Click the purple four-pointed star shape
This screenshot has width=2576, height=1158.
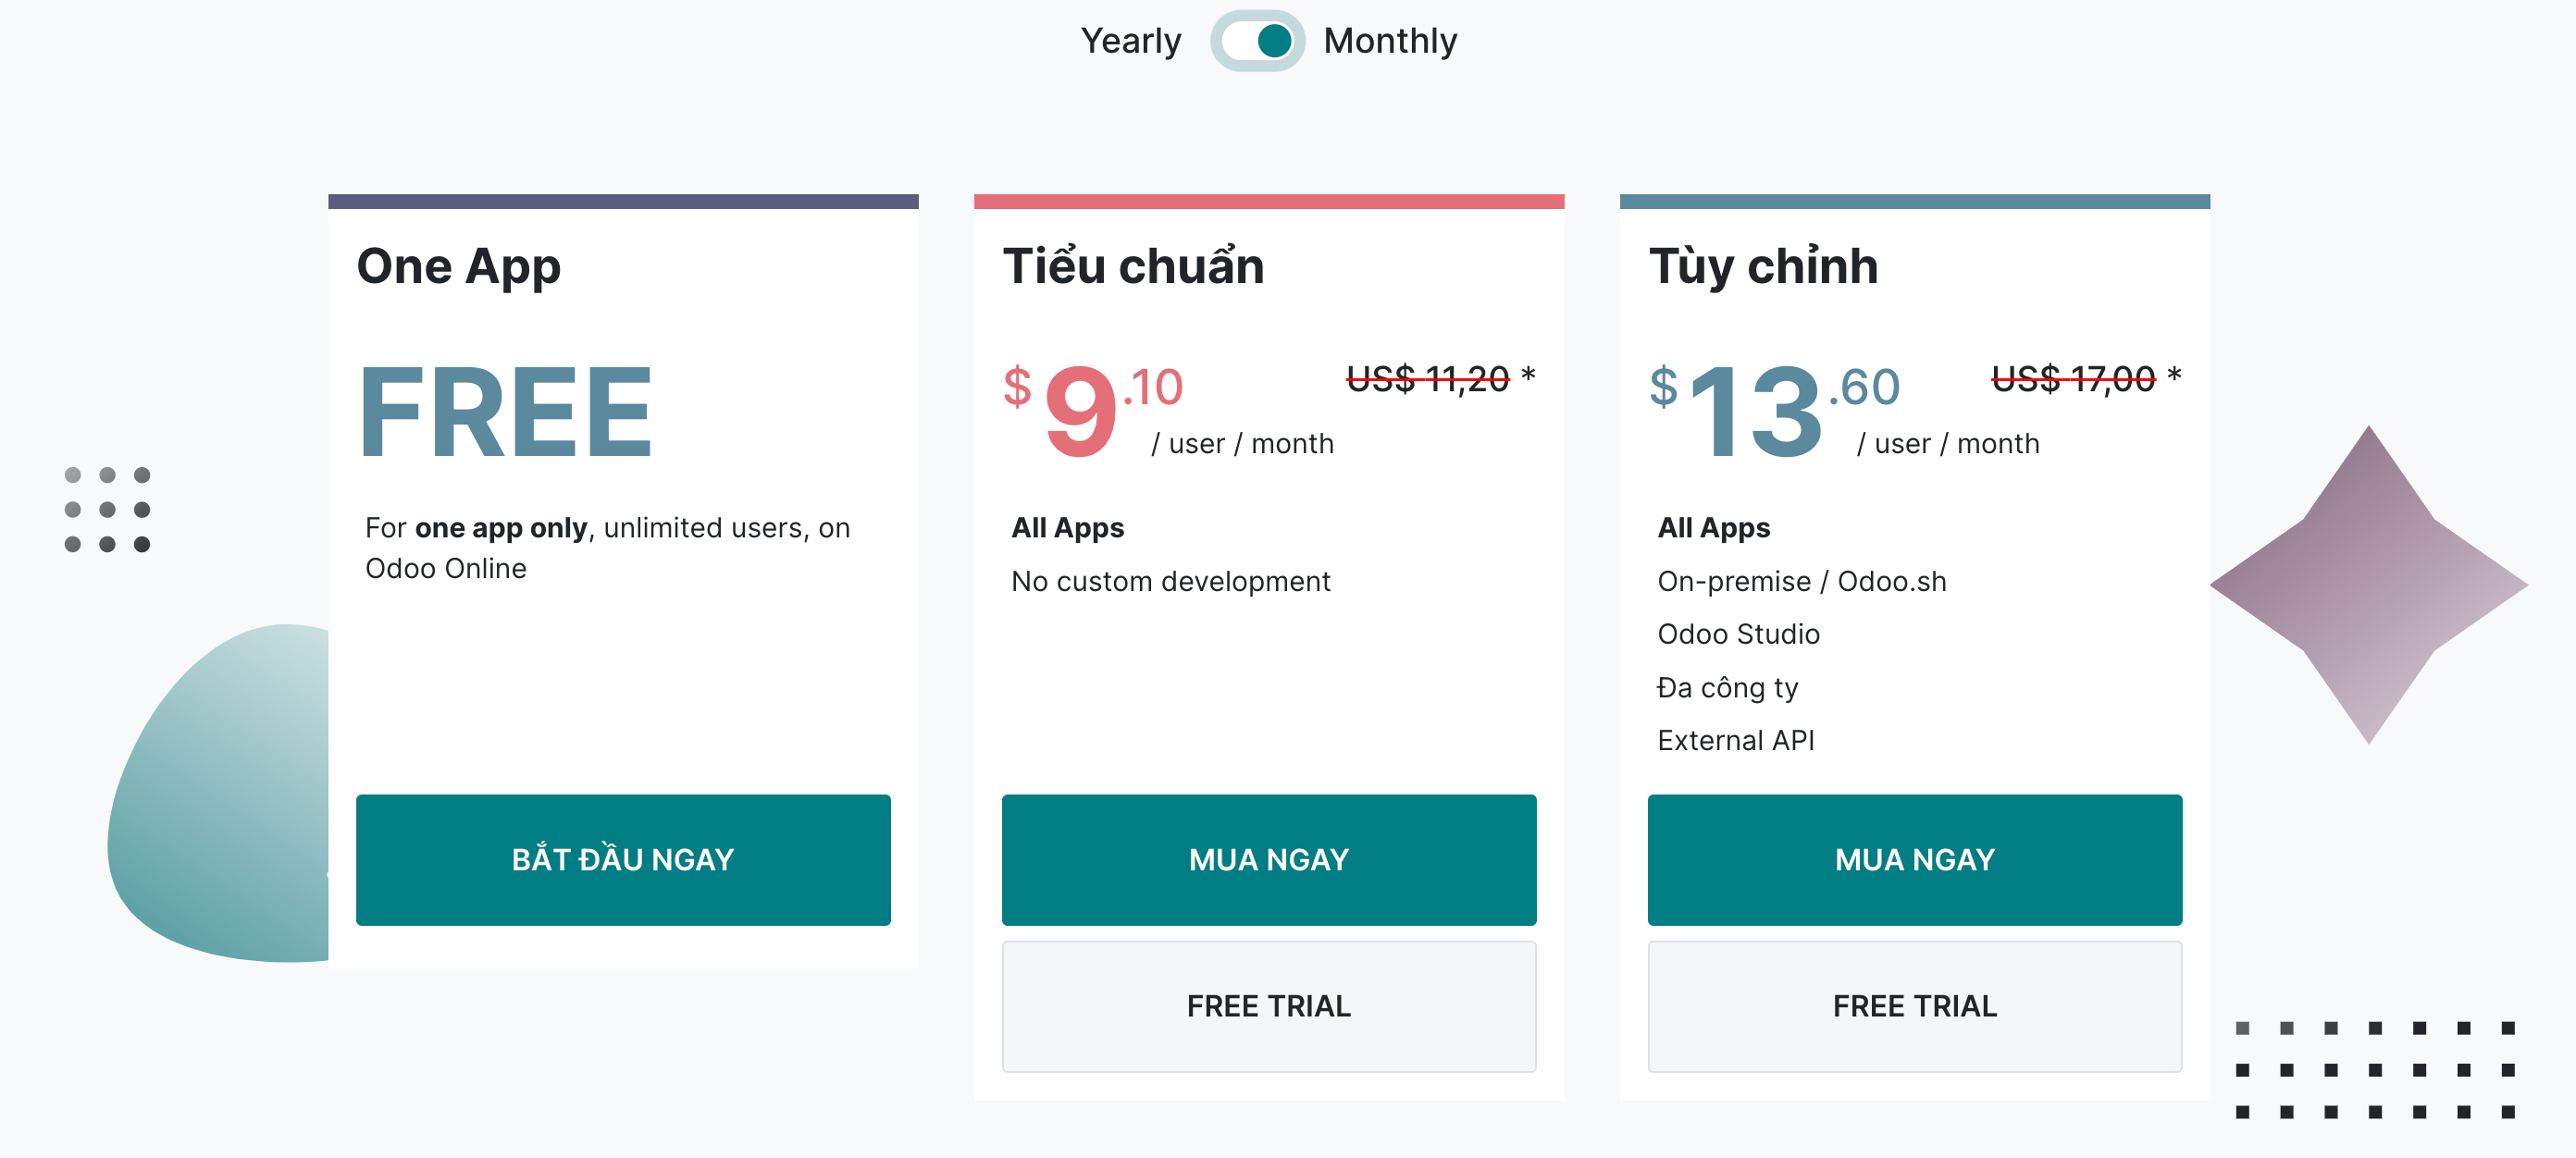pyautogui.click(x=2367, y=584)
